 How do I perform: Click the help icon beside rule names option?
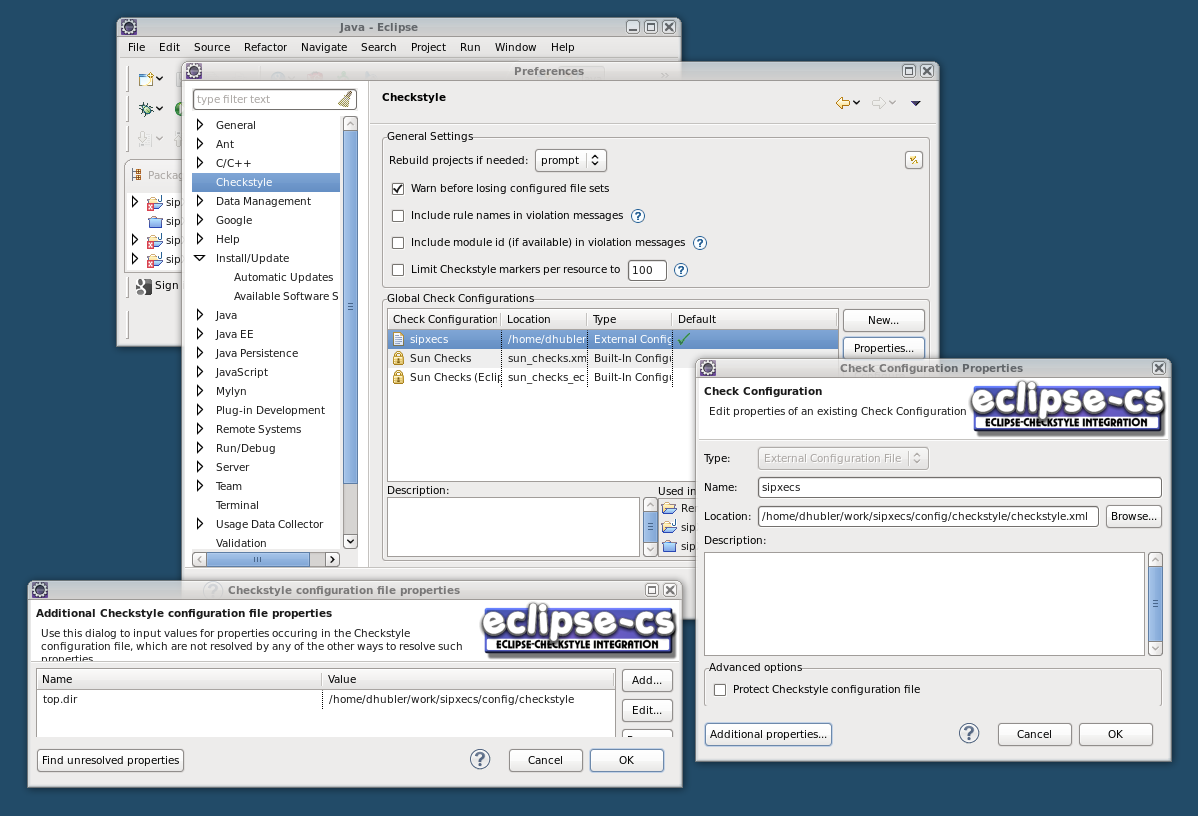[638, 216]
